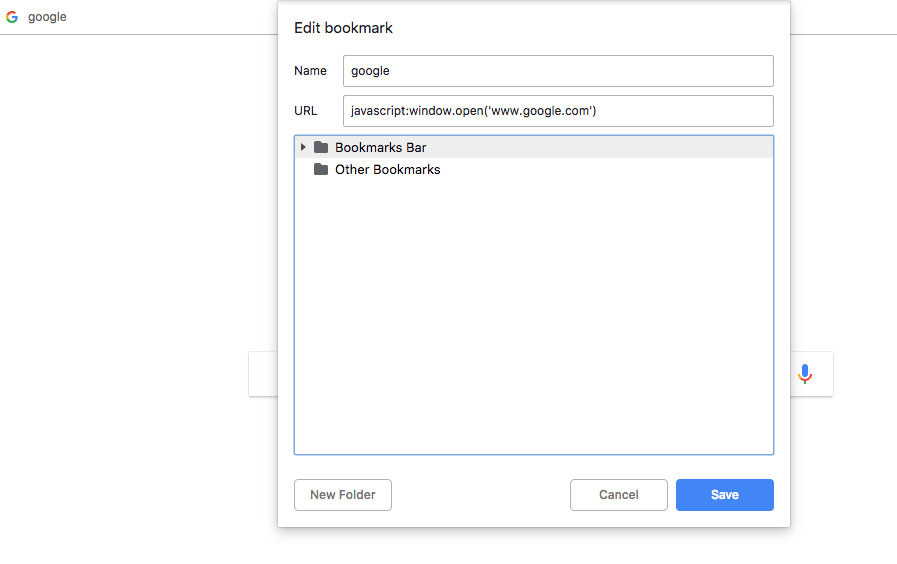This screenshot has height=564, width=897.
Task: Save the bookmark changes
Action: tap(725, 495)
